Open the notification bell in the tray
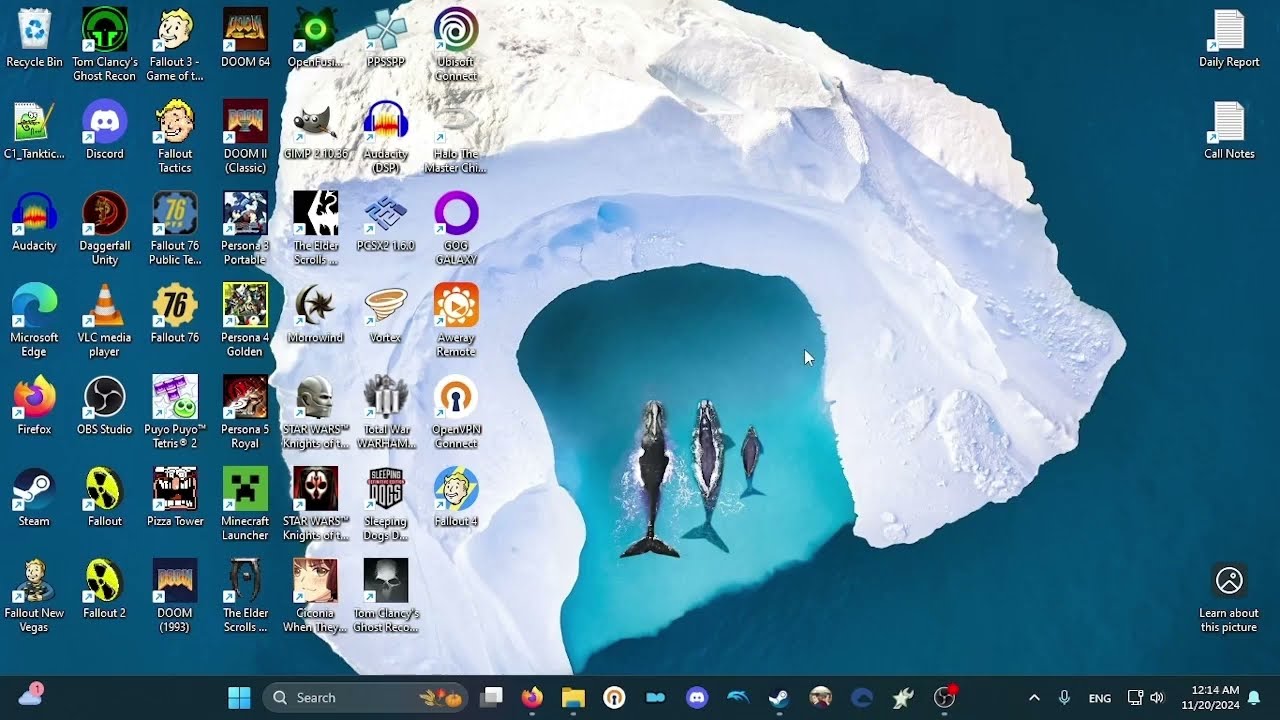Image resolution: width=1280 pixels, height=720 pixels. tap(1254, 698)
